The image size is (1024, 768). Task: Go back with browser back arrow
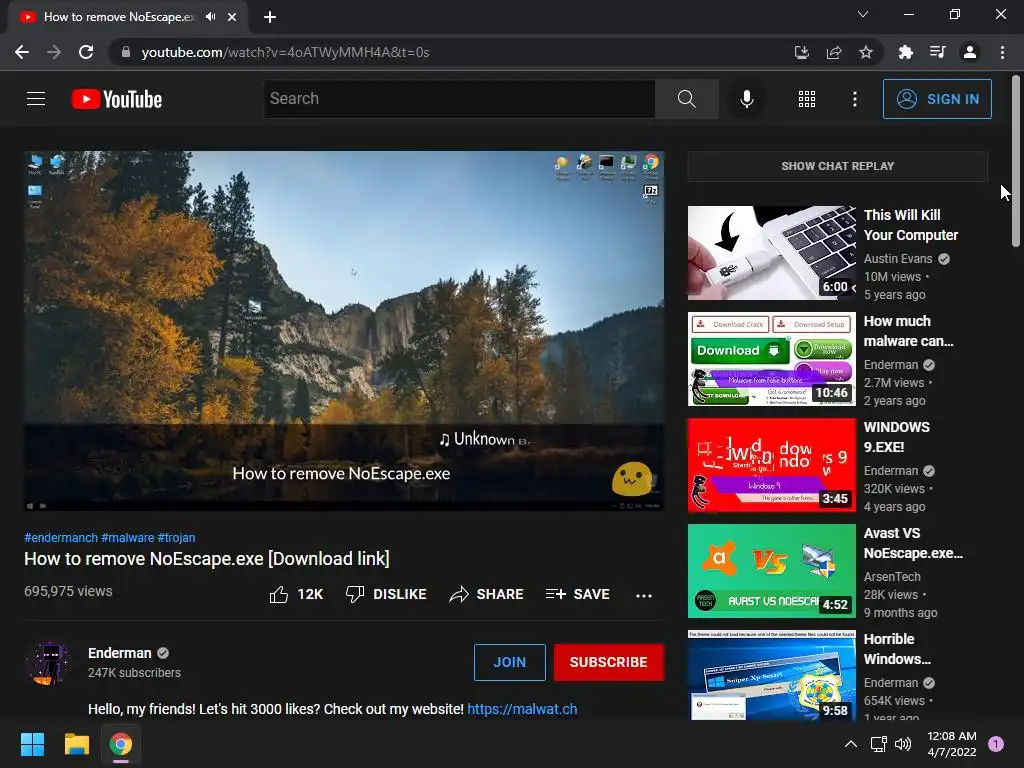pos(22,52)
